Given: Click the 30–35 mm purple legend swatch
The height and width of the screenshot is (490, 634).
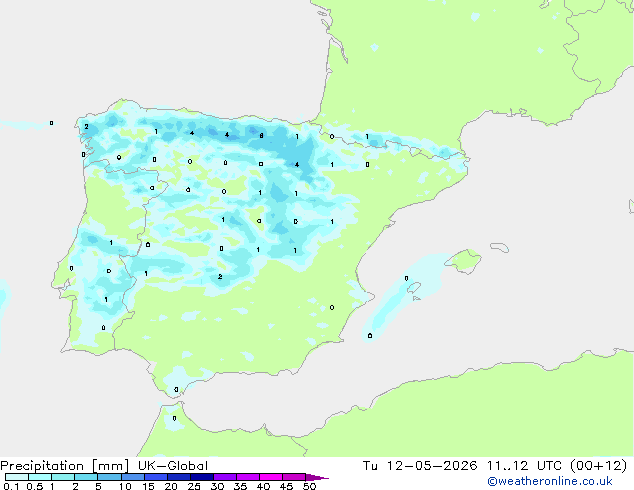Looking at the screenshot, I should pos(224,477).
